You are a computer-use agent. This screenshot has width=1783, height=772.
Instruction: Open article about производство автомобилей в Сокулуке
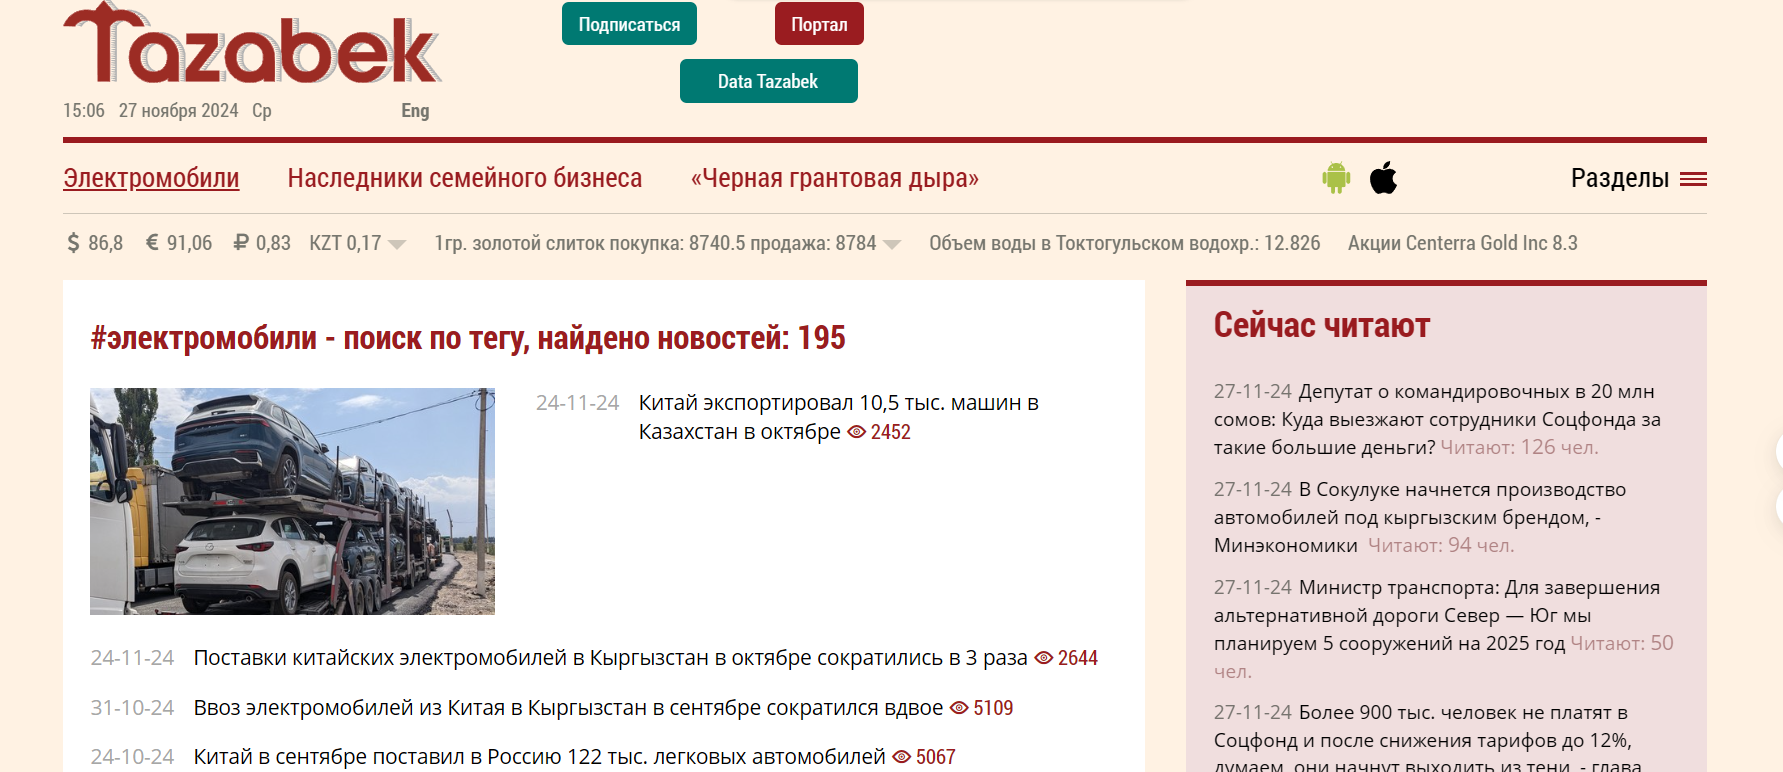click(x=1420, y=517)
